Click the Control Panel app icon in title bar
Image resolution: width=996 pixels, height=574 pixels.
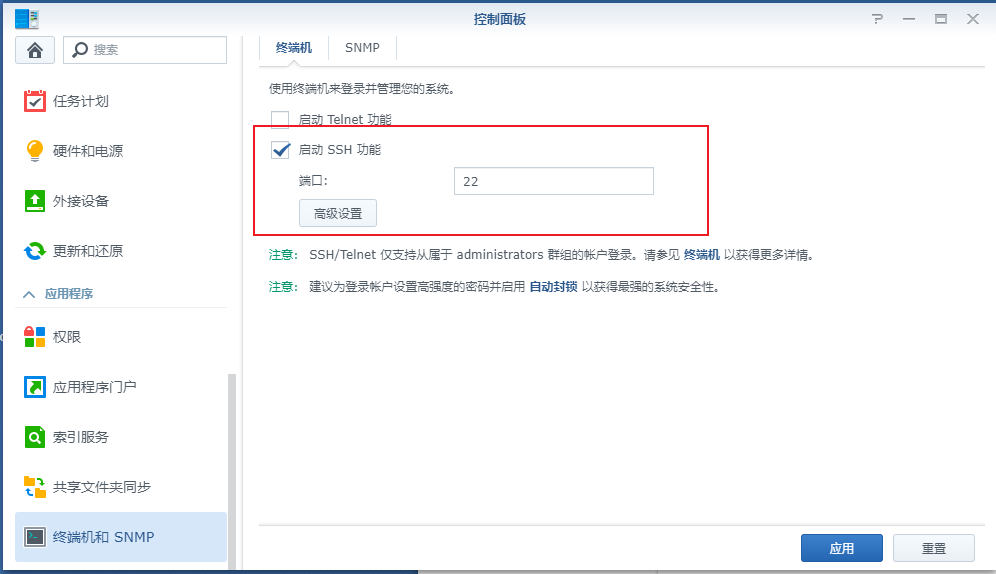click(x=27, y=19)
